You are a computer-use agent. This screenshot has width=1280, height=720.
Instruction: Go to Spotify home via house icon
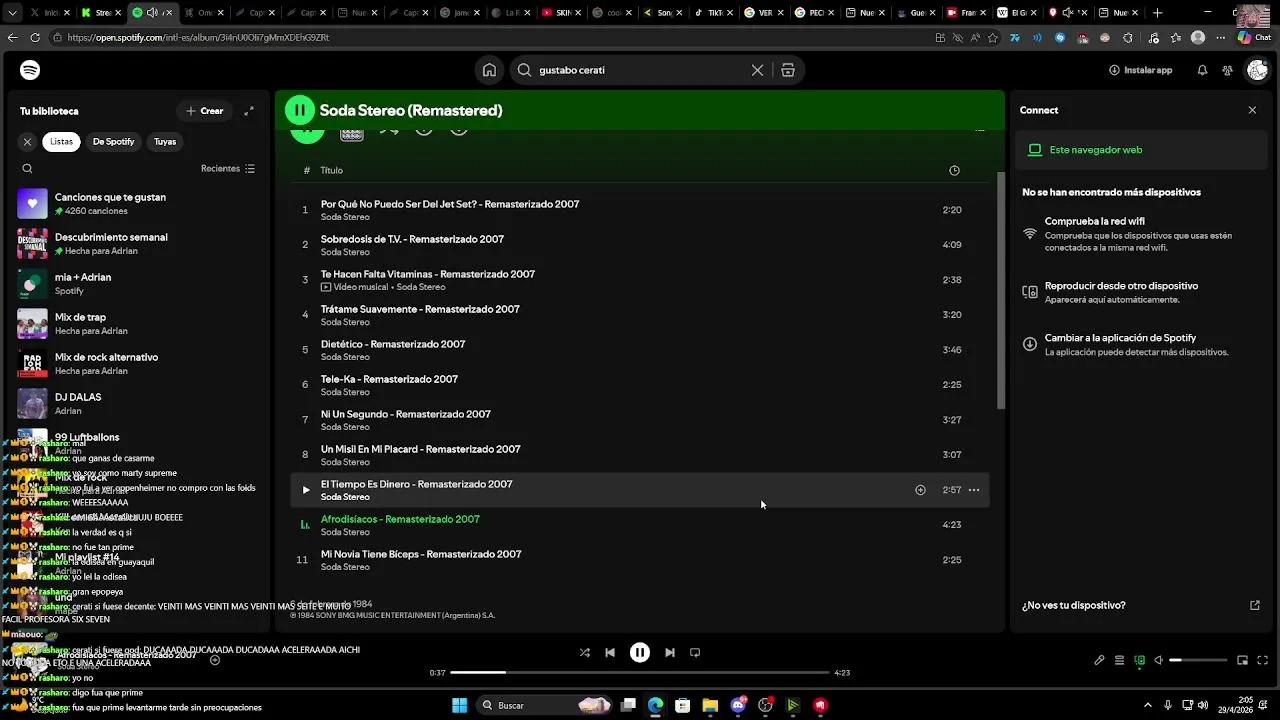489,70
